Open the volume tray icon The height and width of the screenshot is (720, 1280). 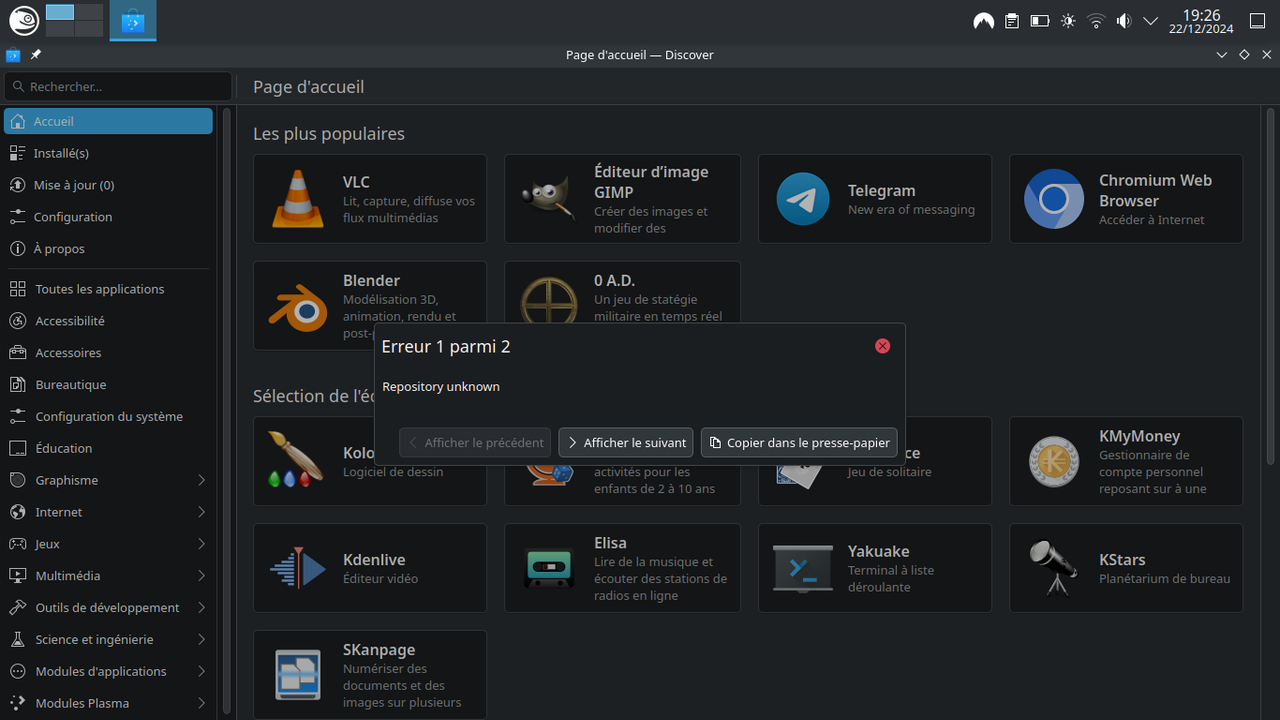click(x=1123, y=20)
